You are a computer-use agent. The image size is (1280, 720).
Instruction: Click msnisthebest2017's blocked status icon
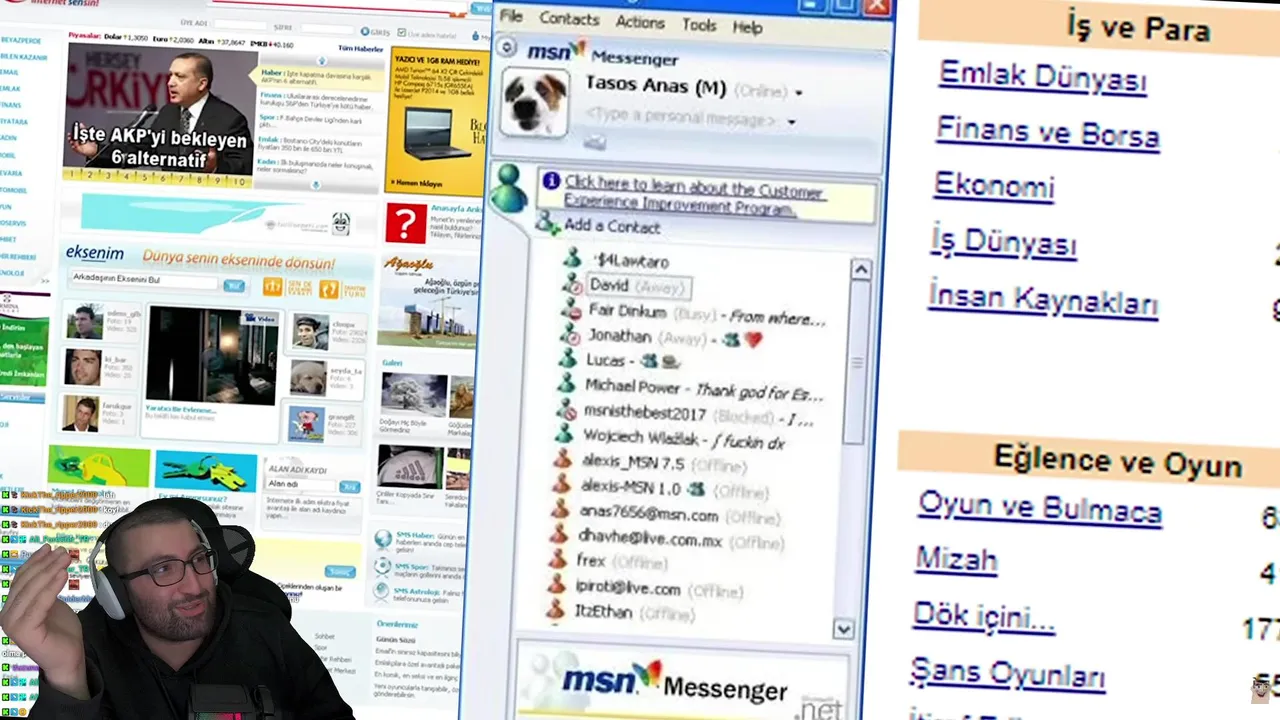coord(567,411)
